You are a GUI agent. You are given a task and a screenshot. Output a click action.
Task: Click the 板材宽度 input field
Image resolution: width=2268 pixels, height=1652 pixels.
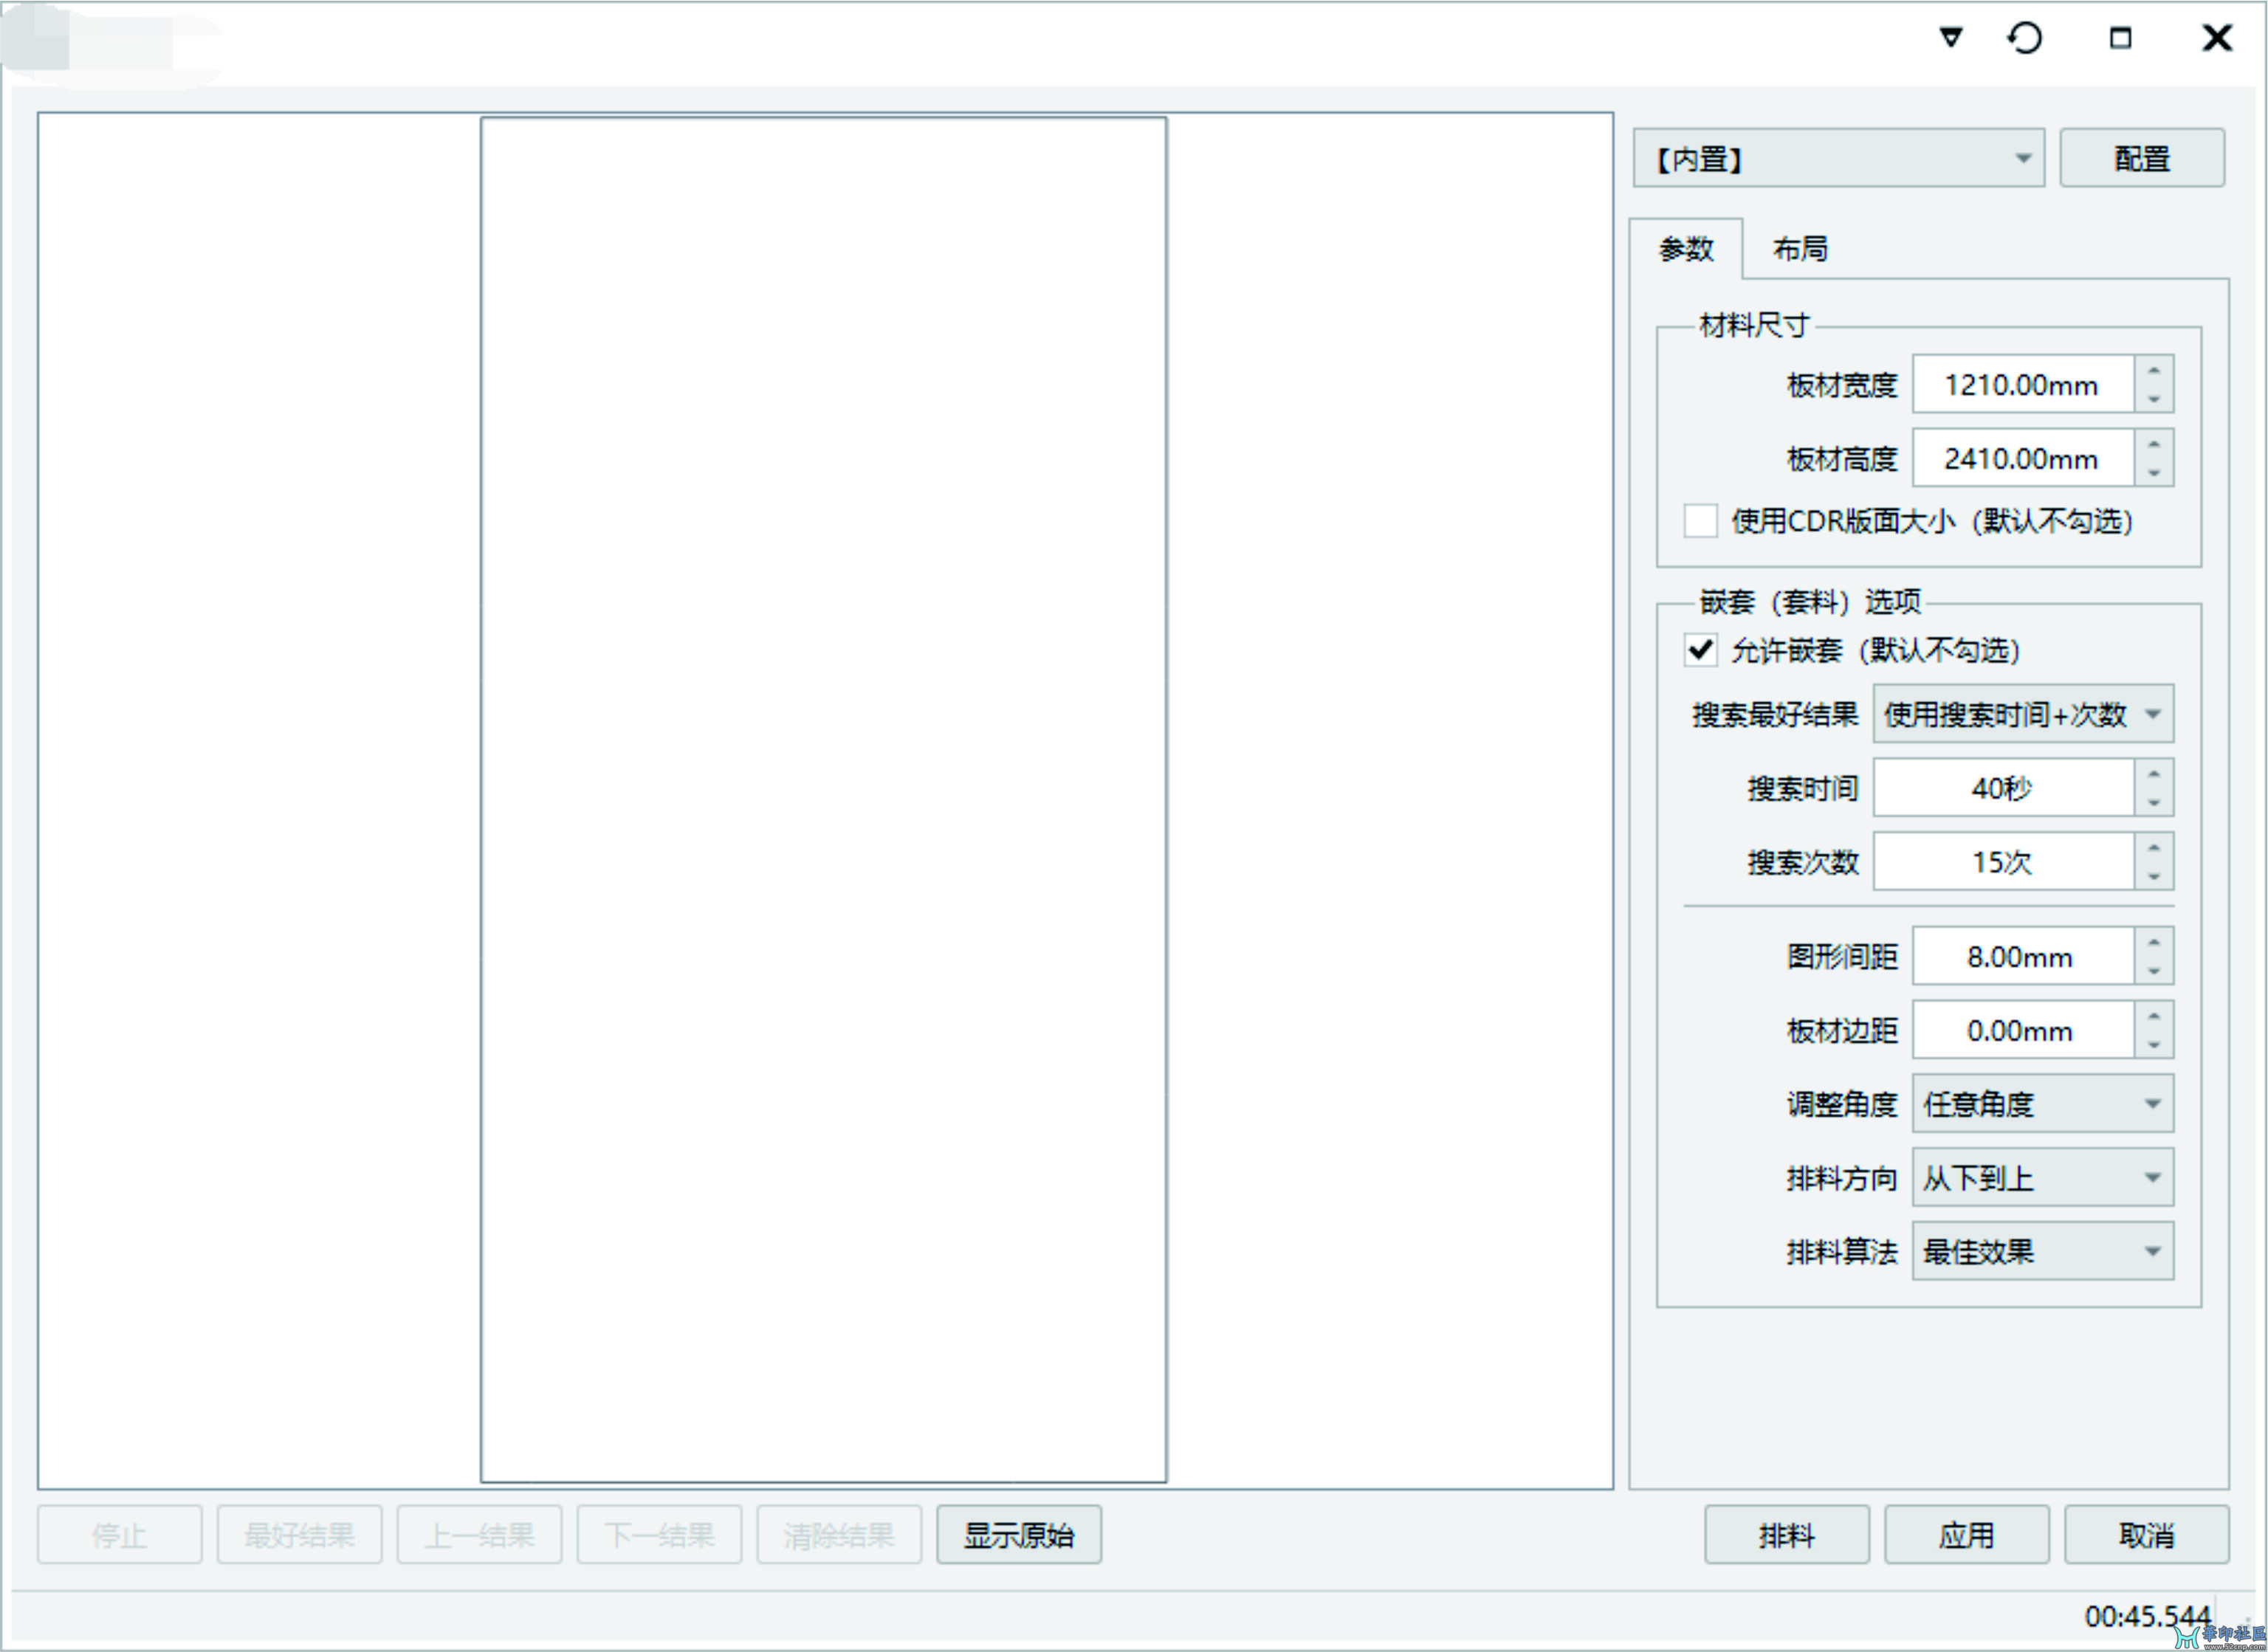point(2023,384)
